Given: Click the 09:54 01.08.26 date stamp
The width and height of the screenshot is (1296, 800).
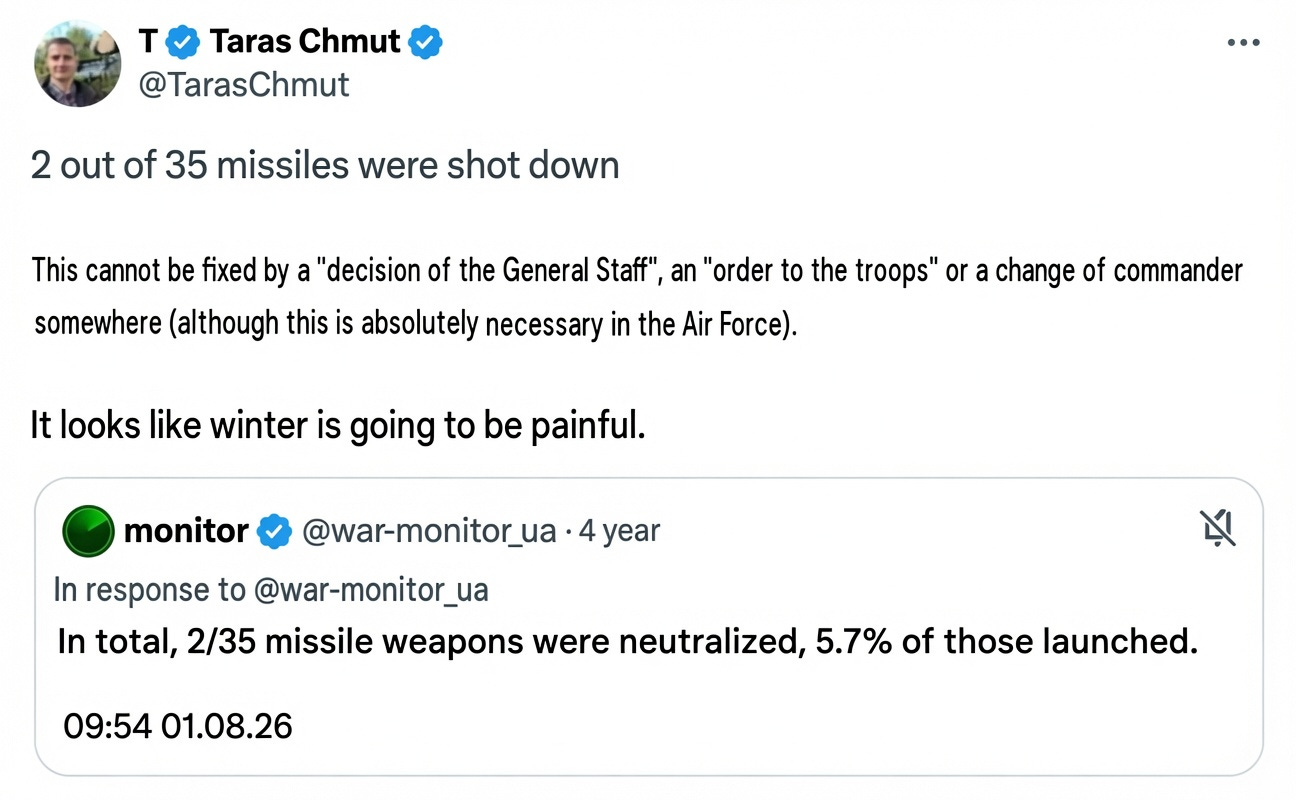Looking at the screenshot, I should (x=178, y=725).
